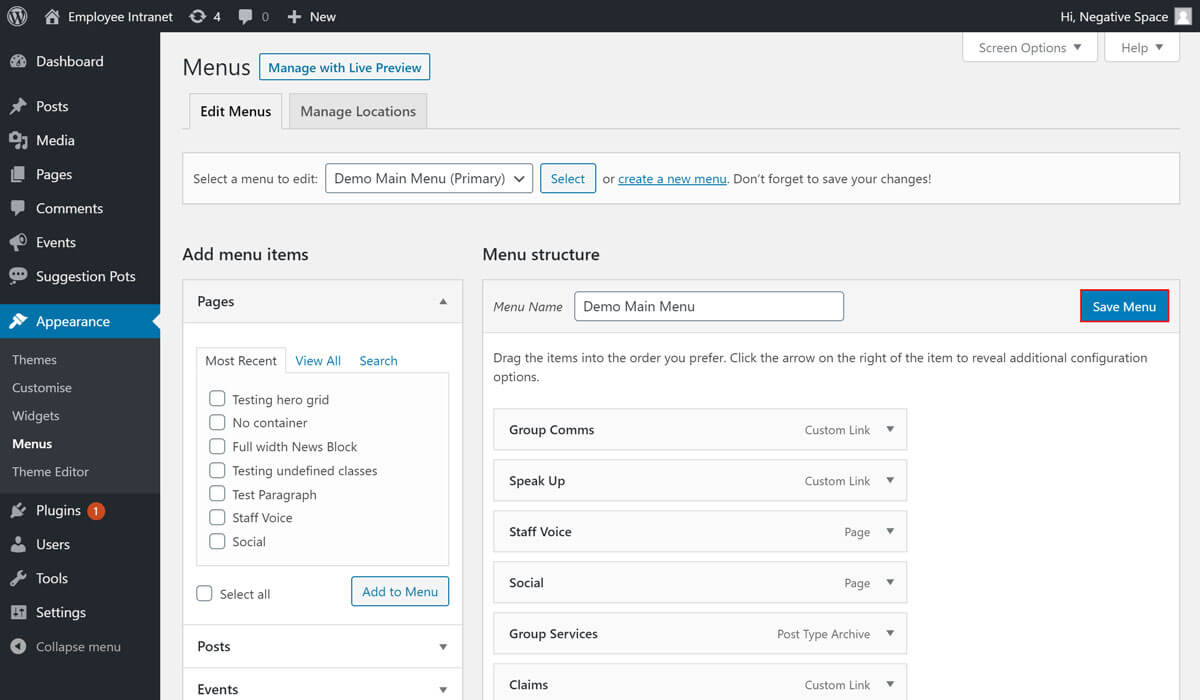The width and height of the screenshot is (1200, 700).
Task: Tick the Staff Voice page checkbox
Action: click(217, 517)
